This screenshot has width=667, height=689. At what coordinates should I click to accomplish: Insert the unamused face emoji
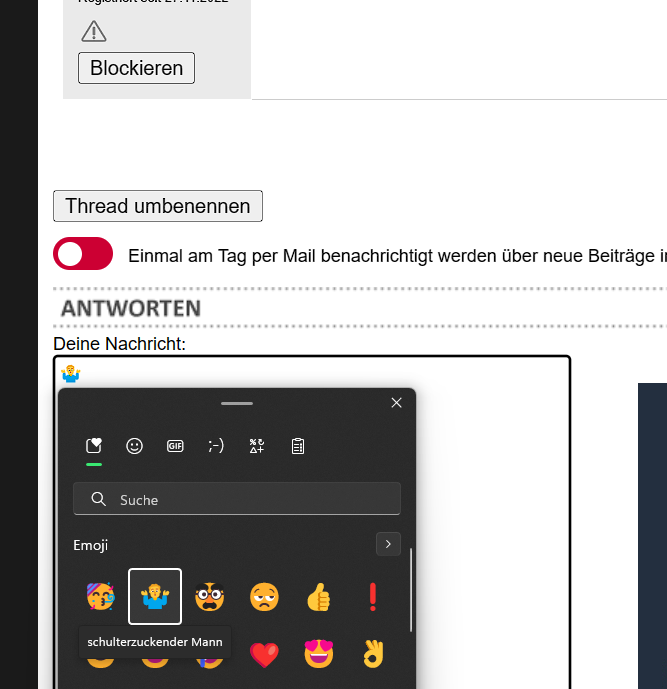click(264, 596)
